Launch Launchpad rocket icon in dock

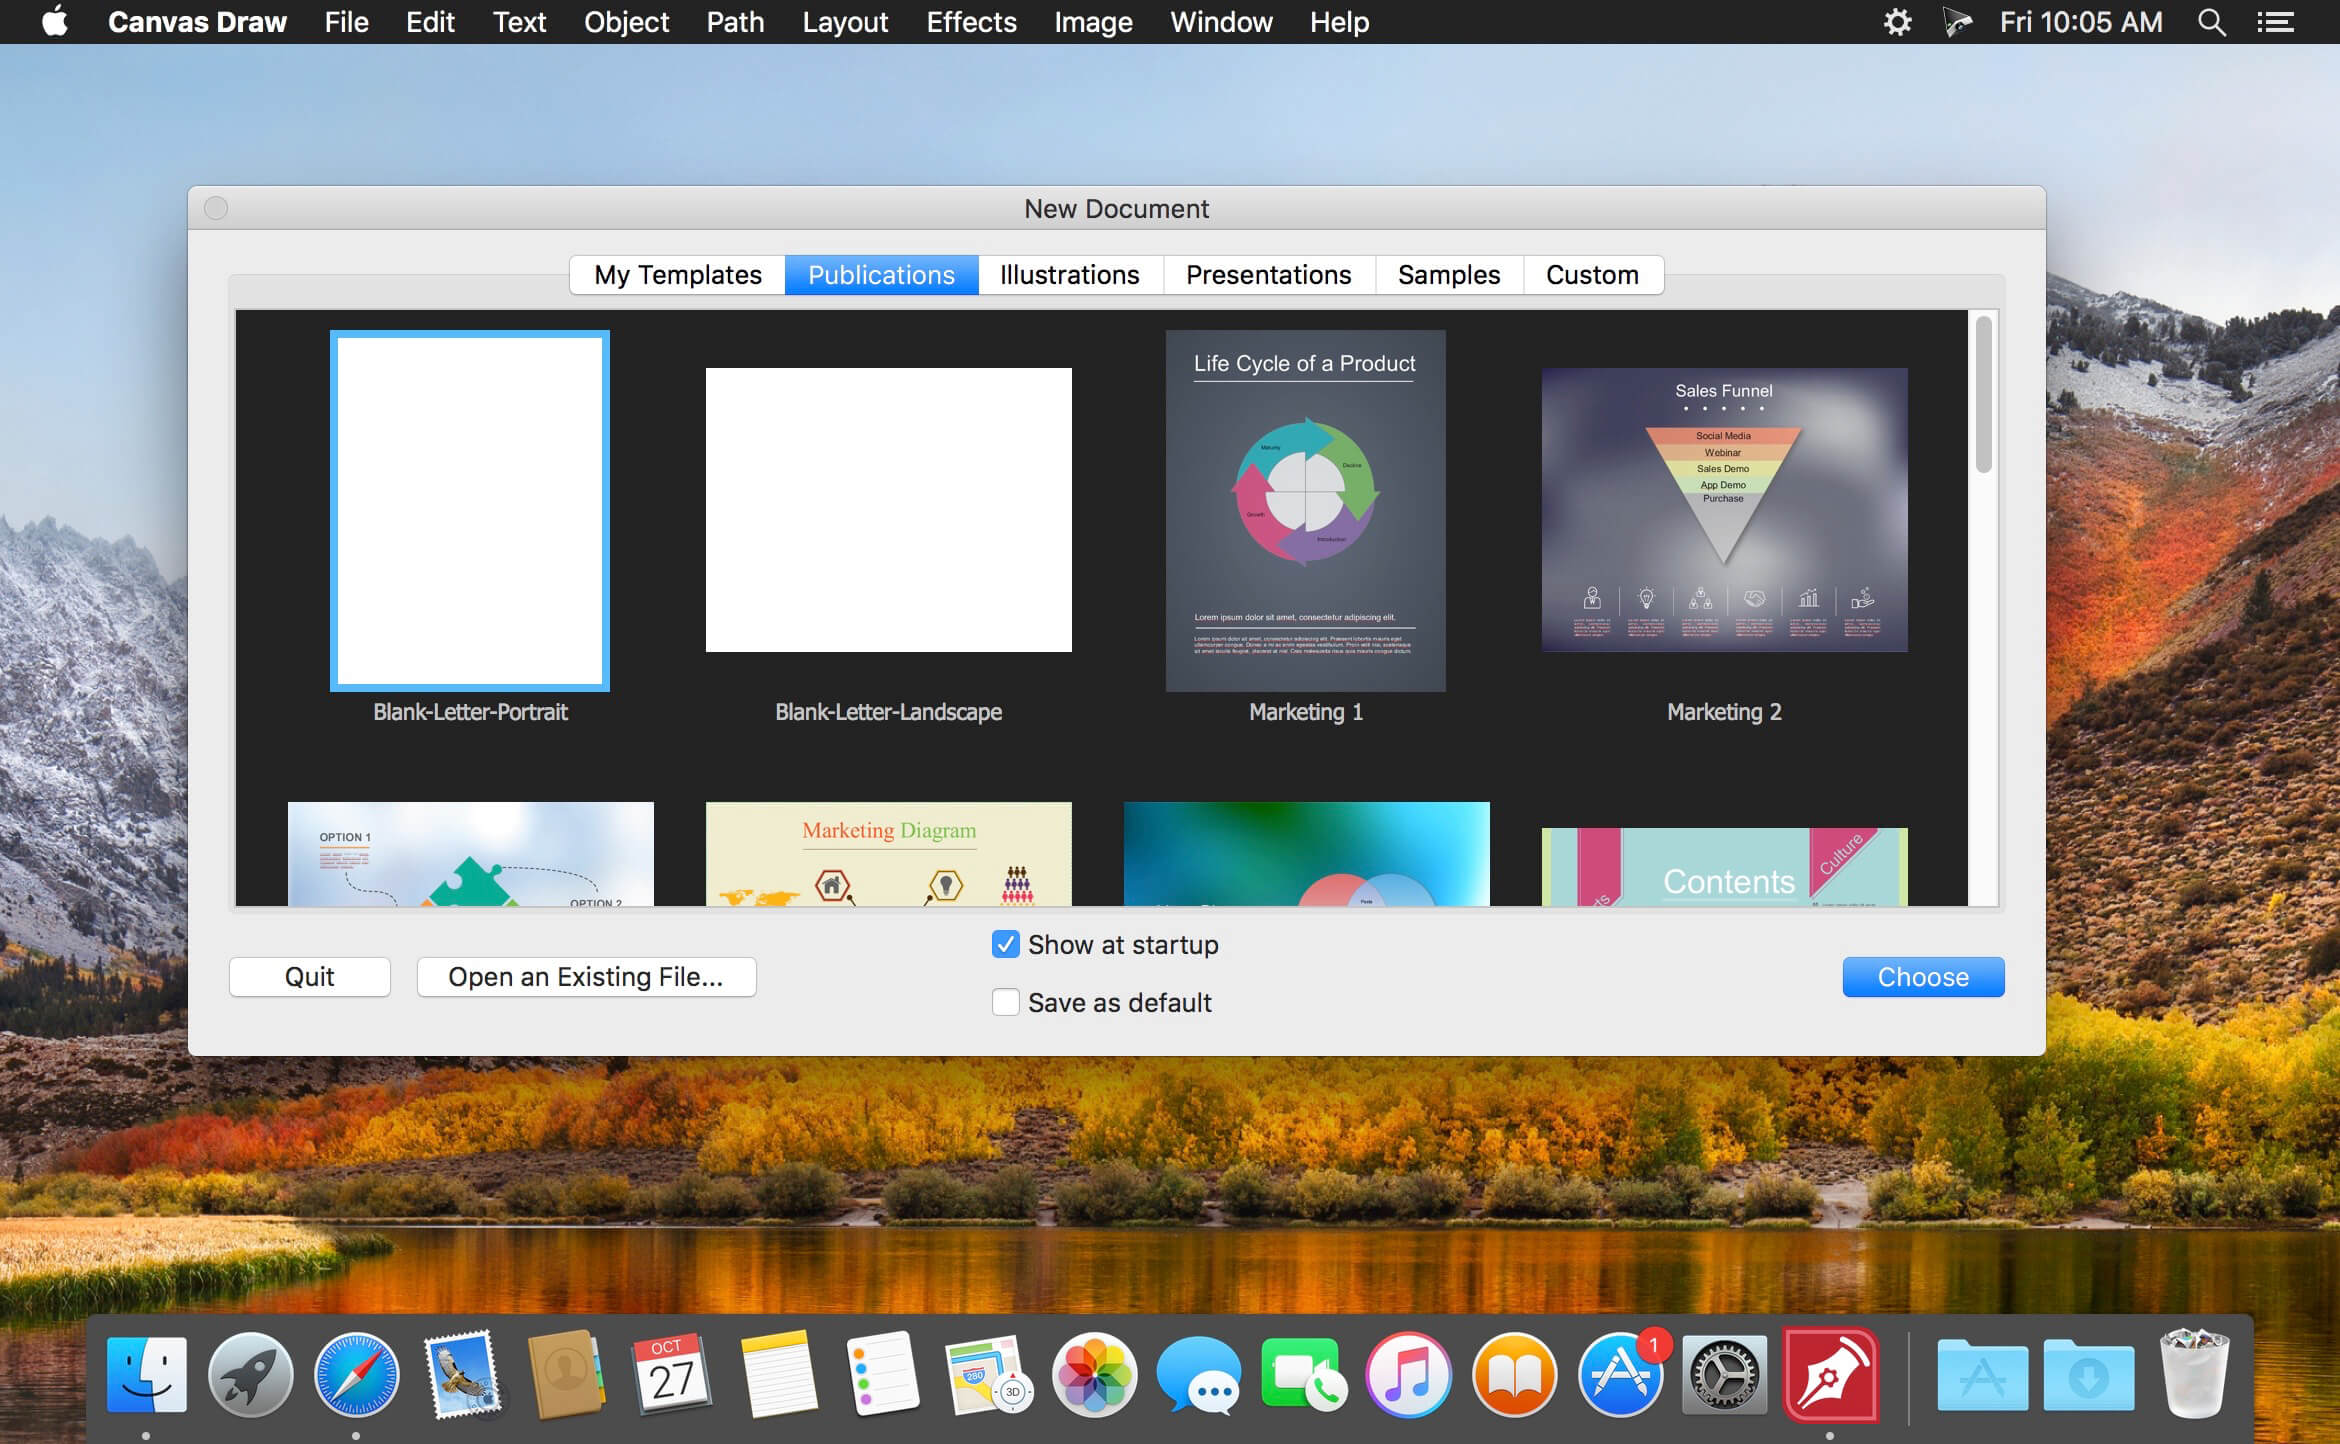[x=251, y=1375]
